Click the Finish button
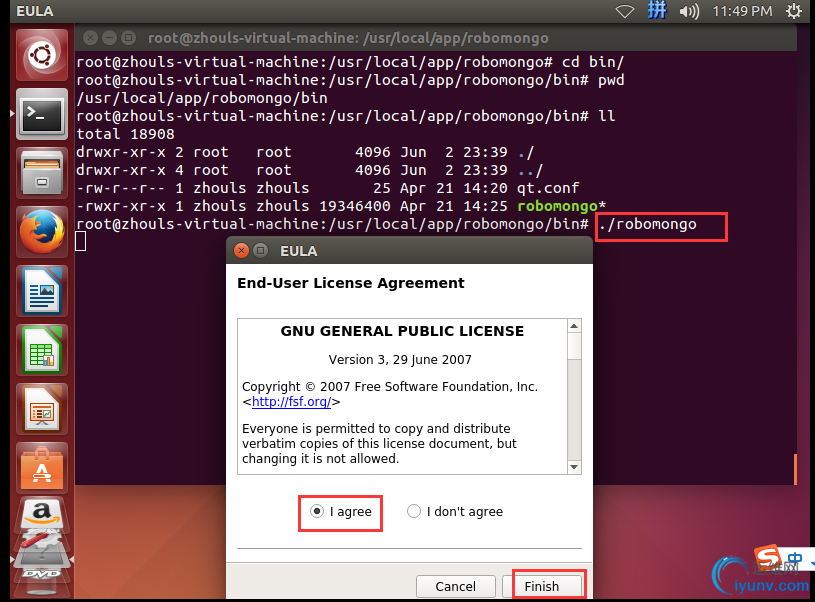The width and height of the screenshot is (815, 602). (542, 586)
